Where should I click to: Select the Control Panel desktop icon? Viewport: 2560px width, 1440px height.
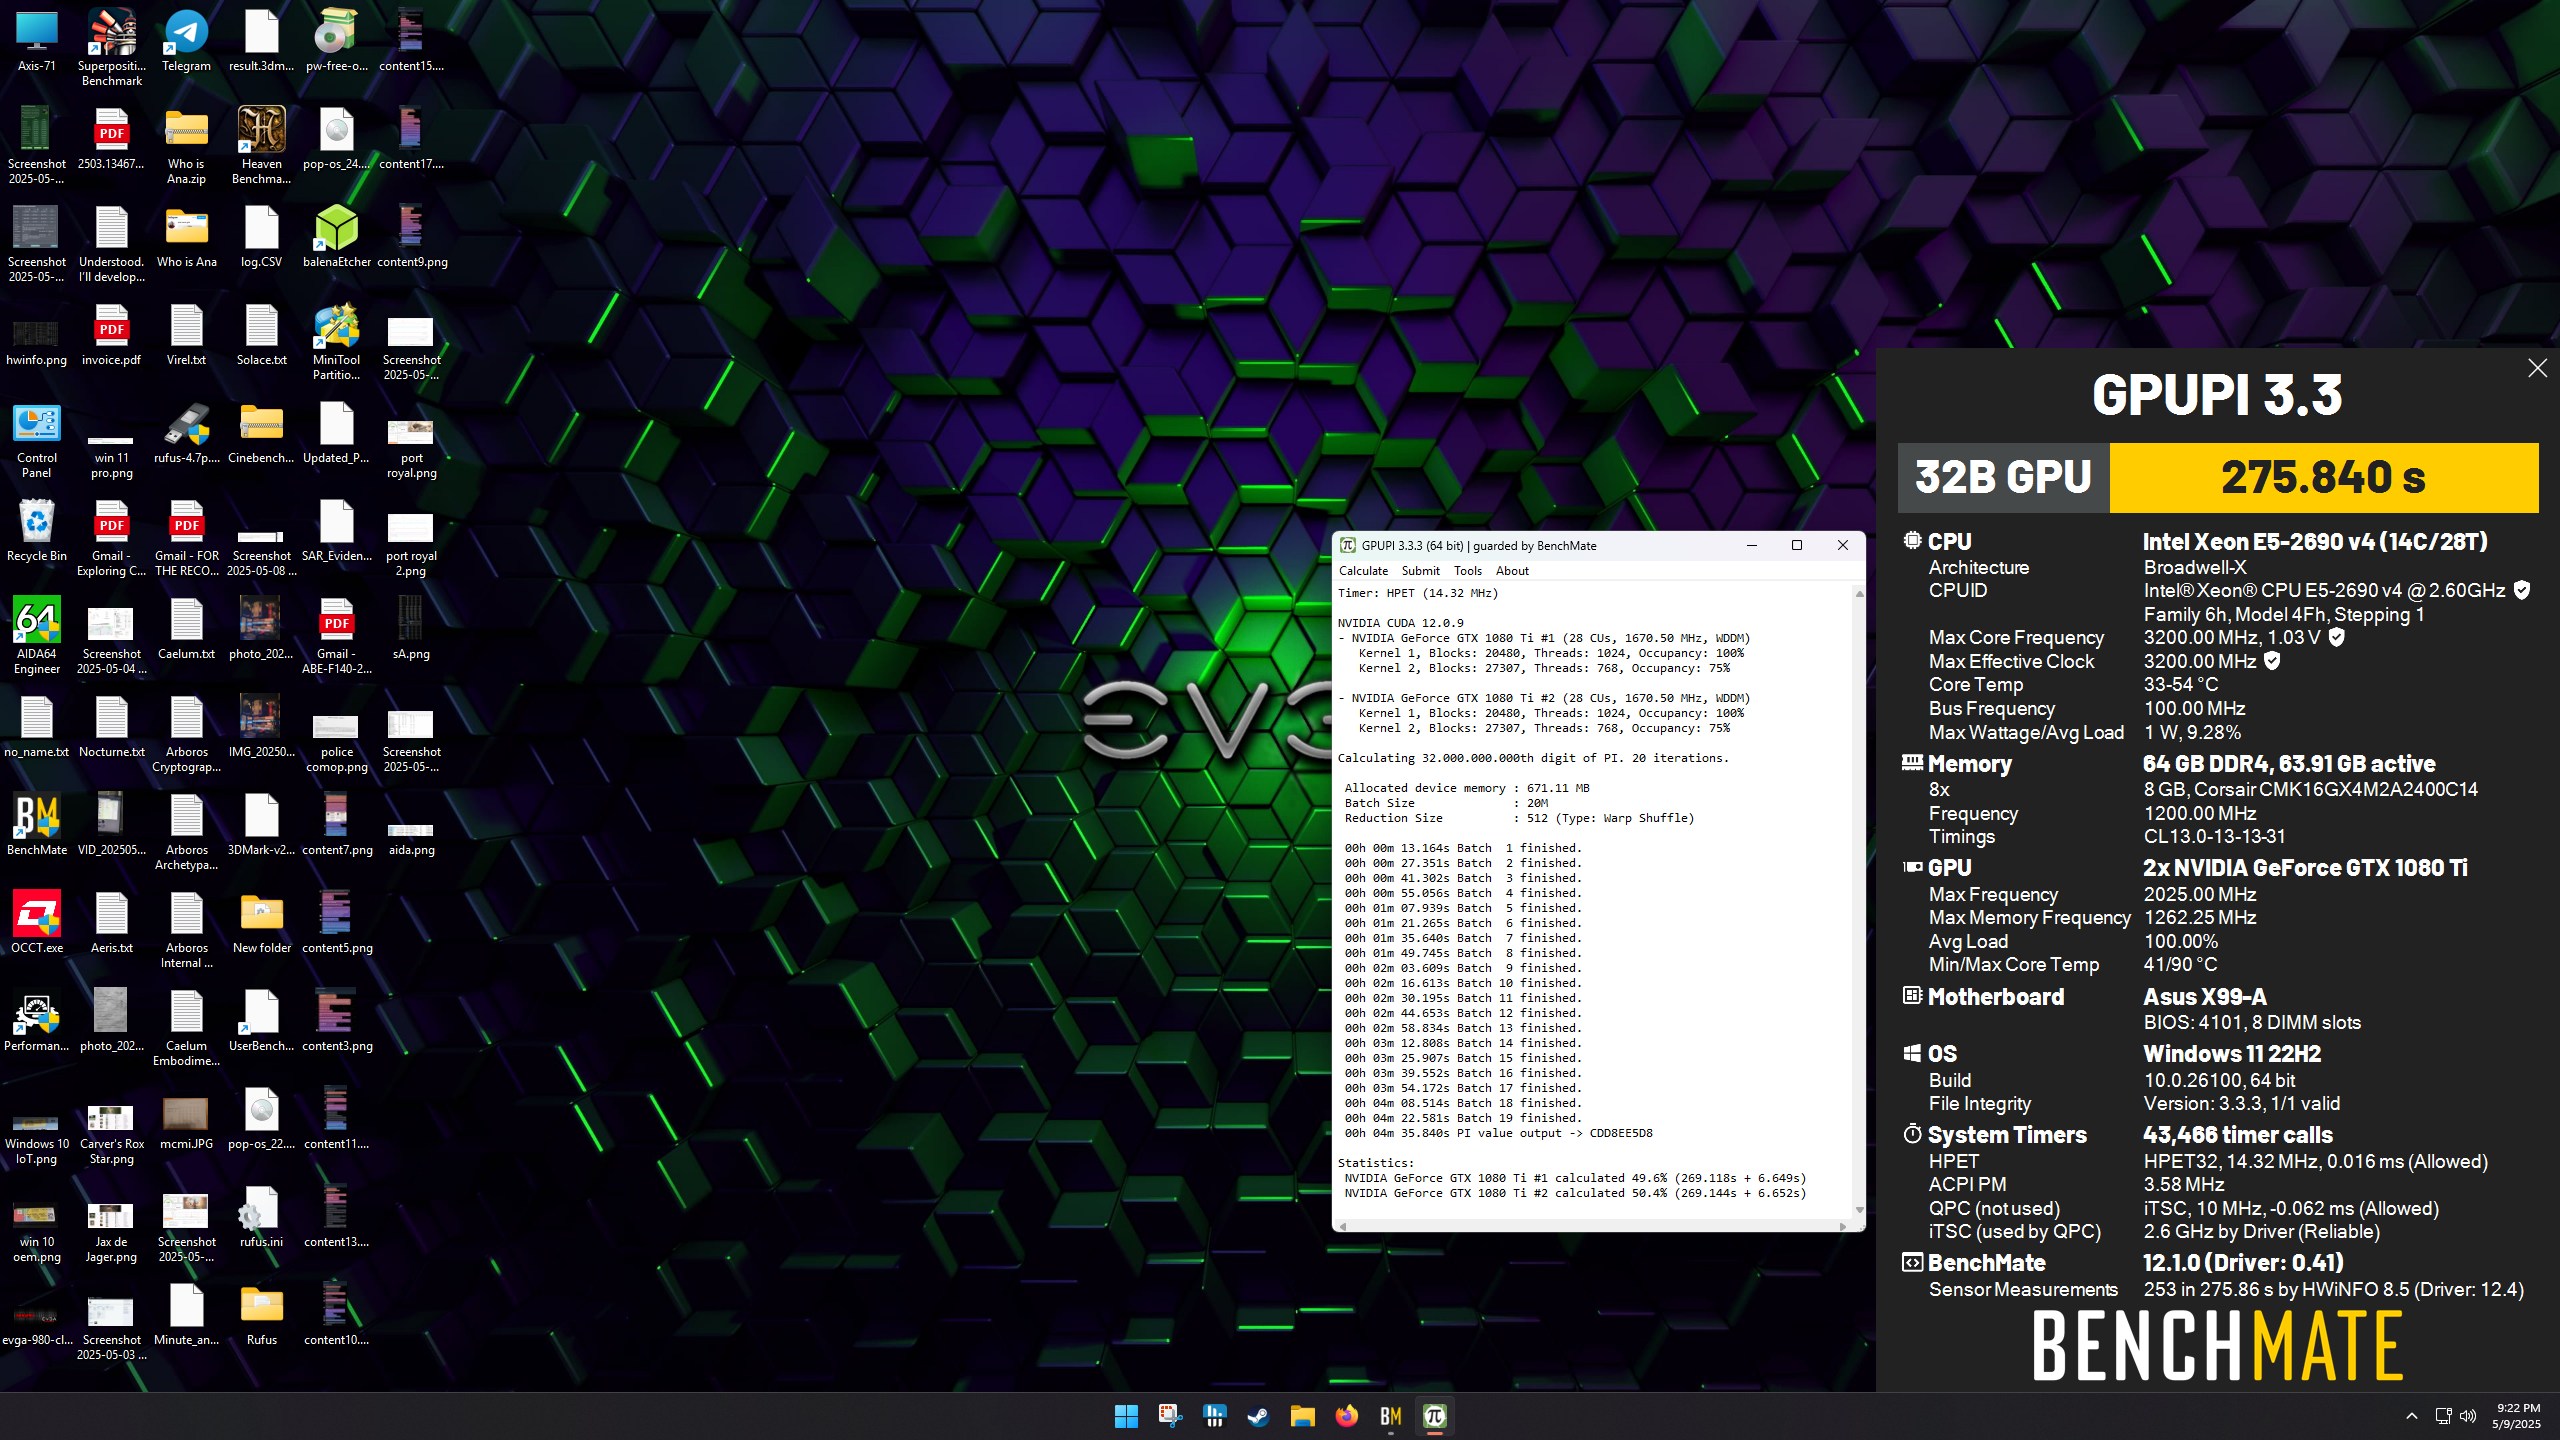(37, 439)
